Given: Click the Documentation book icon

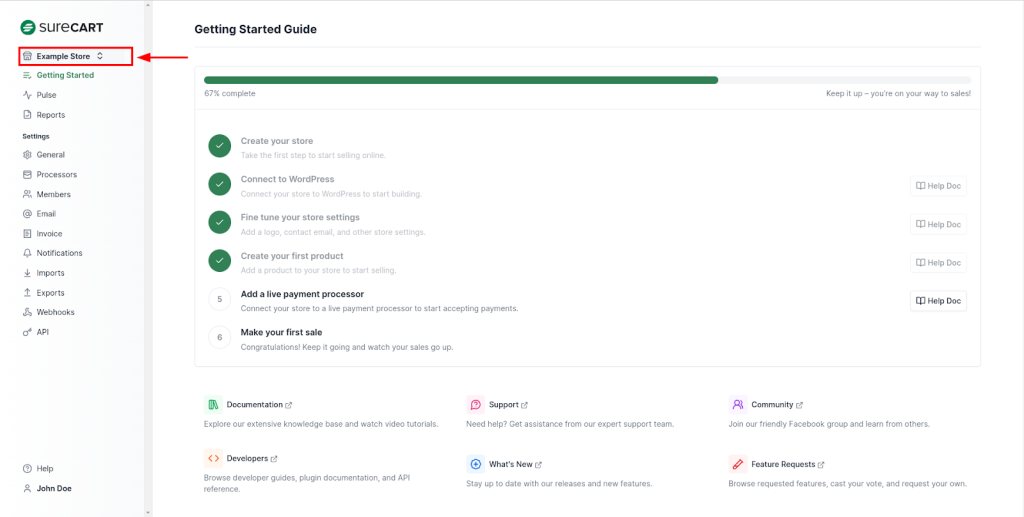Looking at the screenshot, I should pyautogui.click(x=213, y=405).
